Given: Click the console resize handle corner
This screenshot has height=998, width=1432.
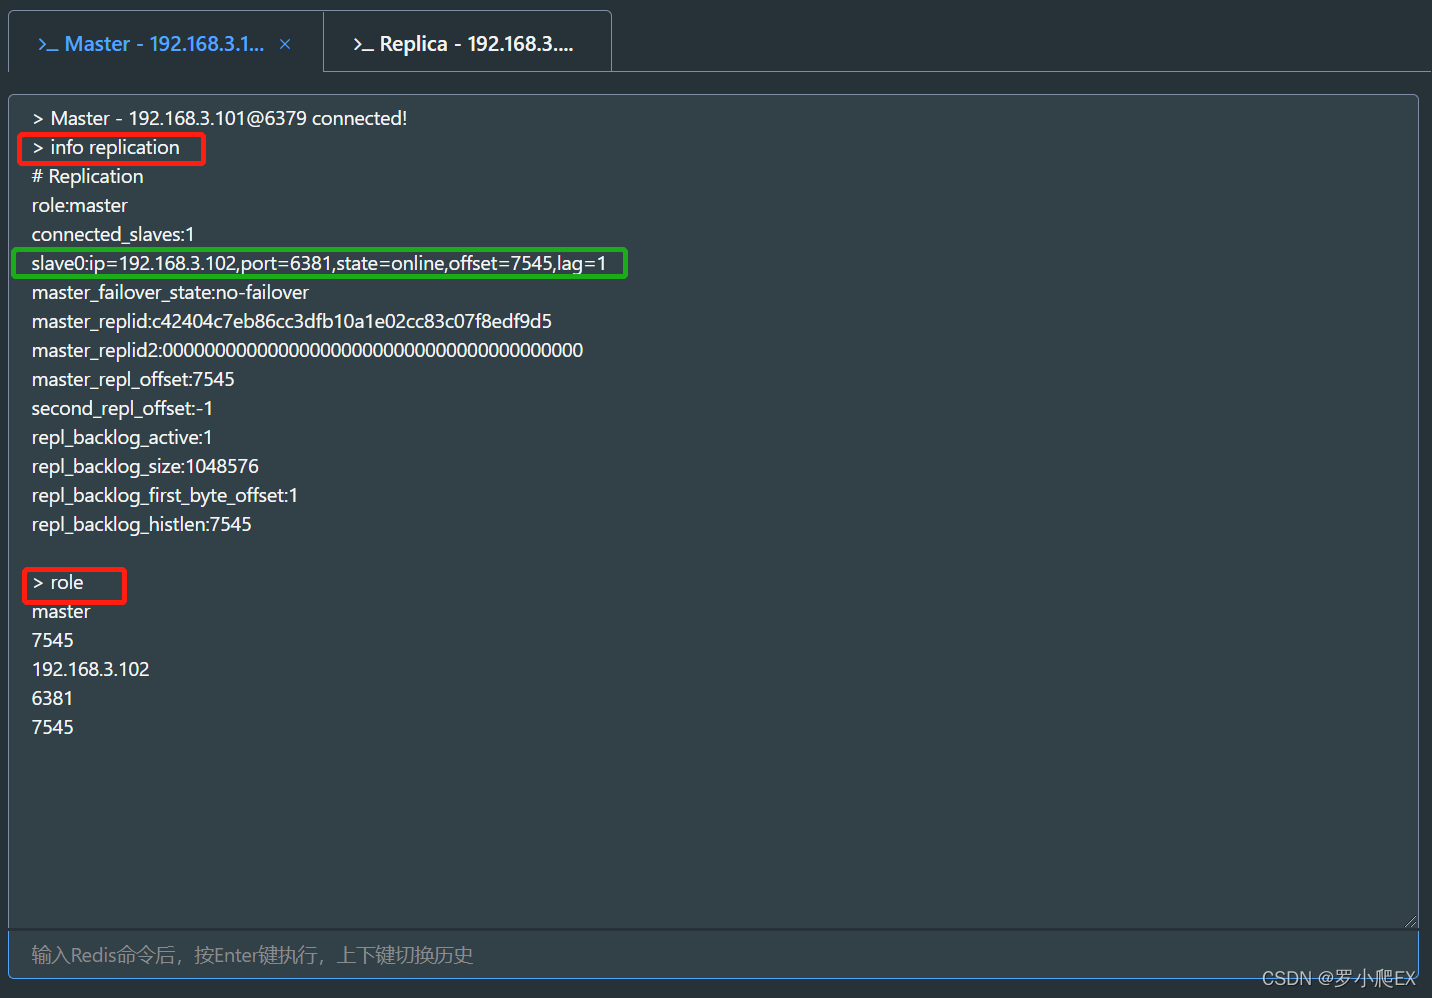Looking at the screenshot, I should (x=1410, y=920).
